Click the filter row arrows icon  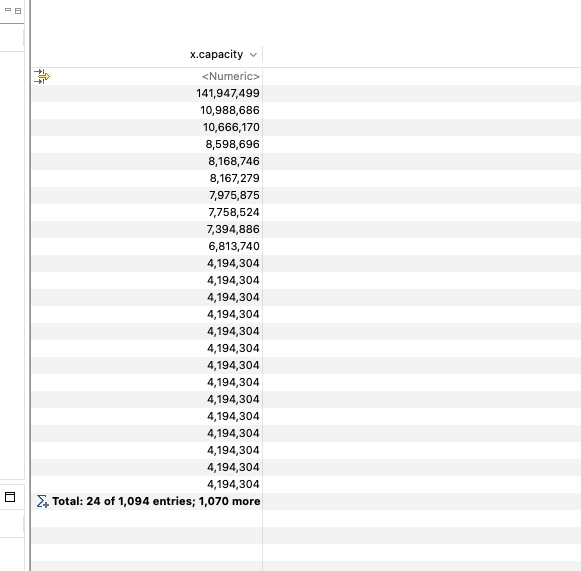(x=42, y=76)
